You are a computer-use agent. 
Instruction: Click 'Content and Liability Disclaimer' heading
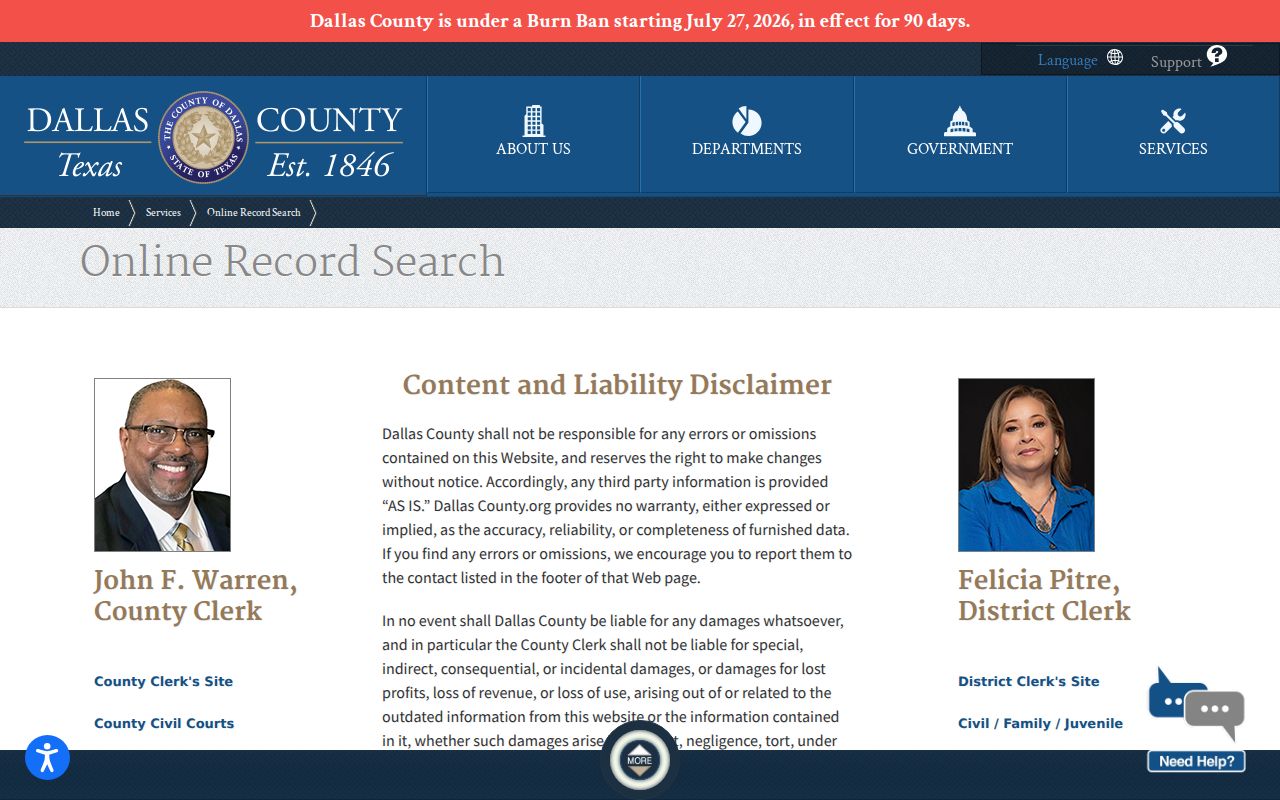[617, 385]
